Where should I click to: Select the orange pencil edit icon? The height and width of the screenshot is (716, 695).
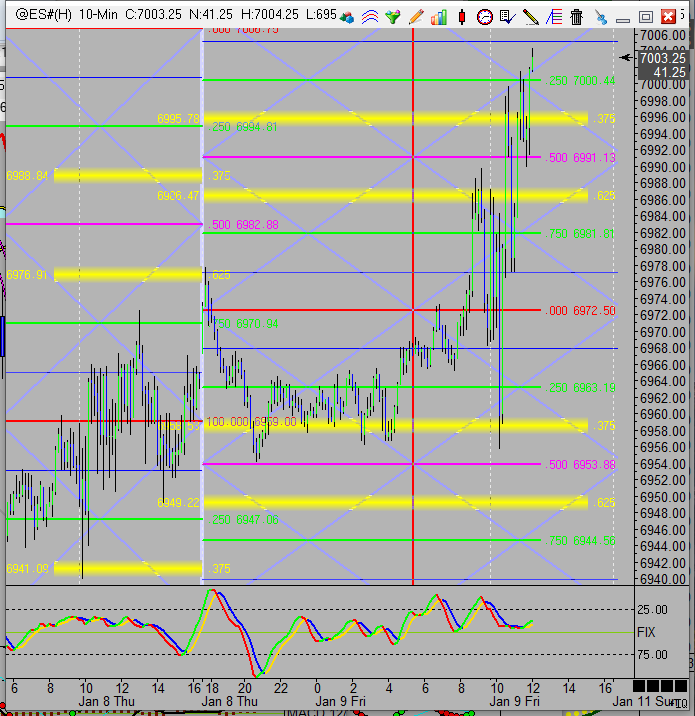pos(415,17)
